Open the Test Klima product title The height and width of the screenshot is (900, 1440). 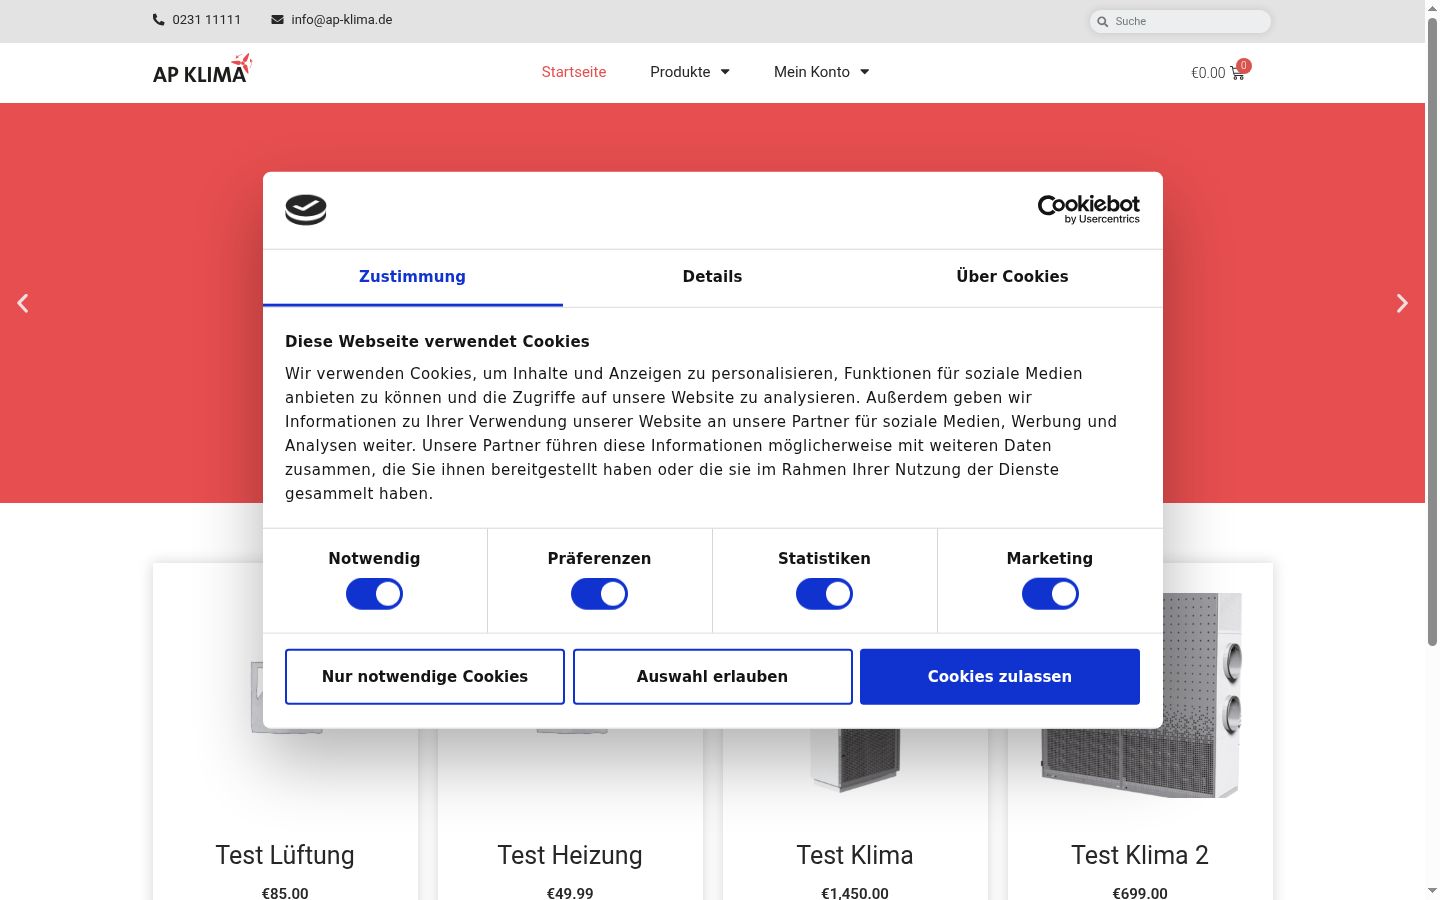855,855
